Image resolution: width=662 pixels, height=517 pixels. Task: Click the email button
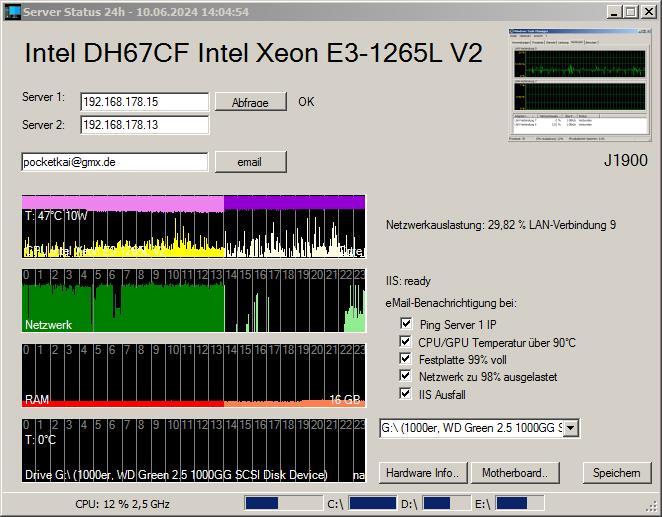point(250,162)
